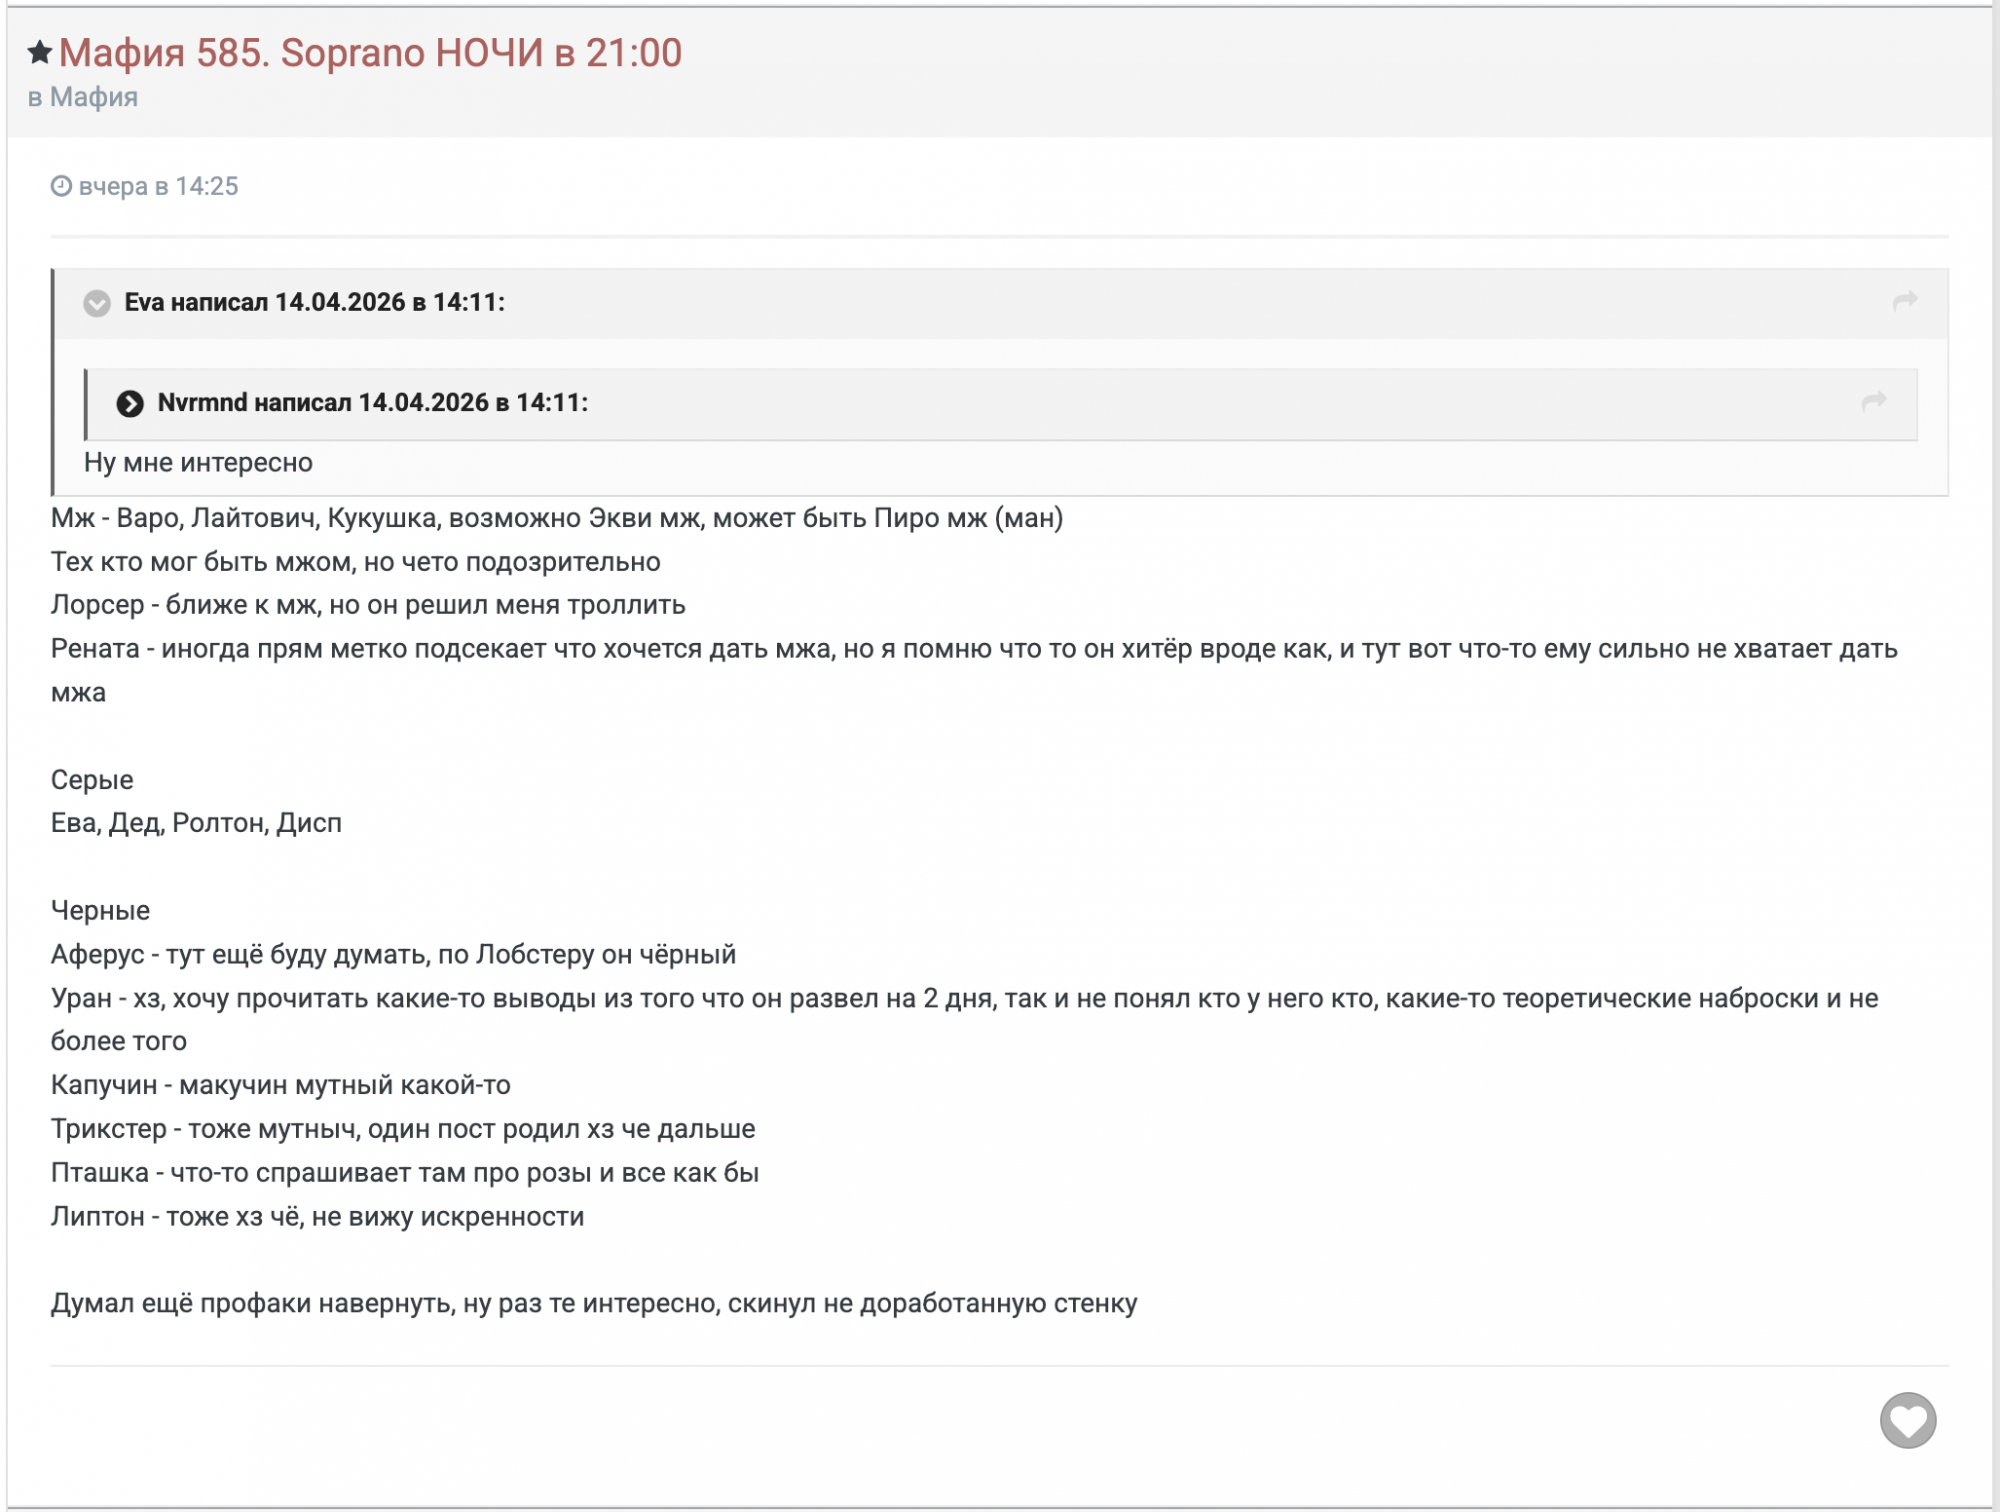Click 'Nvrmnd написал 14.04.2026 в 14:11' header
The height and width of the screenshot is (1512, 2000).
(x=372, y=403)
